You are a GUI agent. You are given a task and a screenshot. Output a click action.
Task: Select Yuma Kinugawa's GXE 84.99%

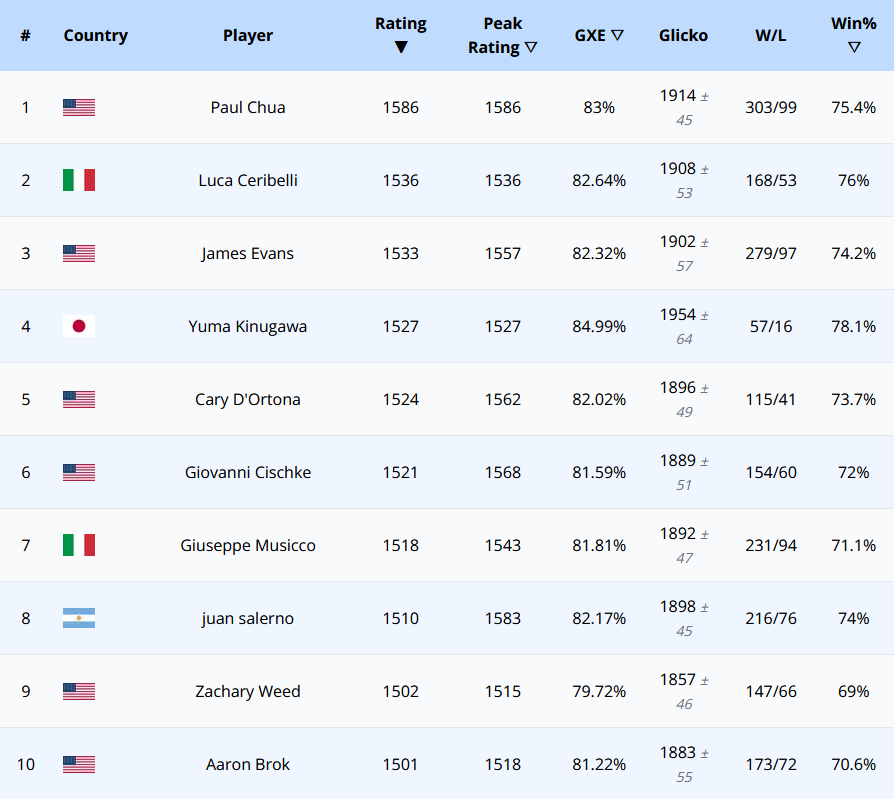click(x=599, y=326)
